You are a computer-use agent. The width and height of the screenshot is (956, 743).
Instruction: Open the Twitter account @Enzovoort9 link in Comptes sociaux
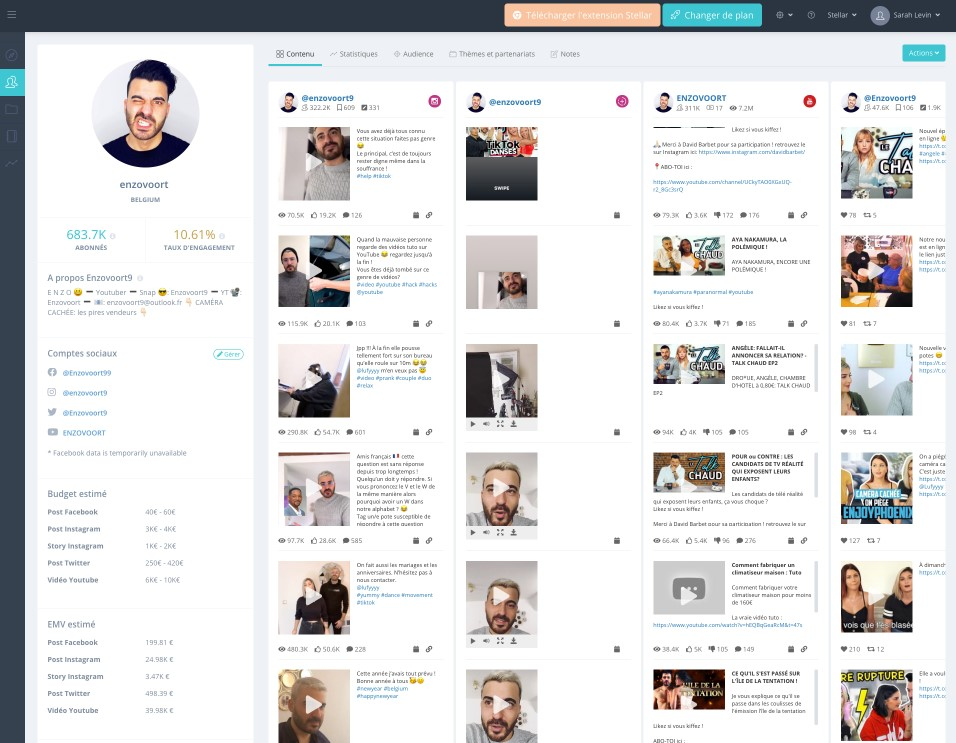pyautogui.click(x=85, y=413)
